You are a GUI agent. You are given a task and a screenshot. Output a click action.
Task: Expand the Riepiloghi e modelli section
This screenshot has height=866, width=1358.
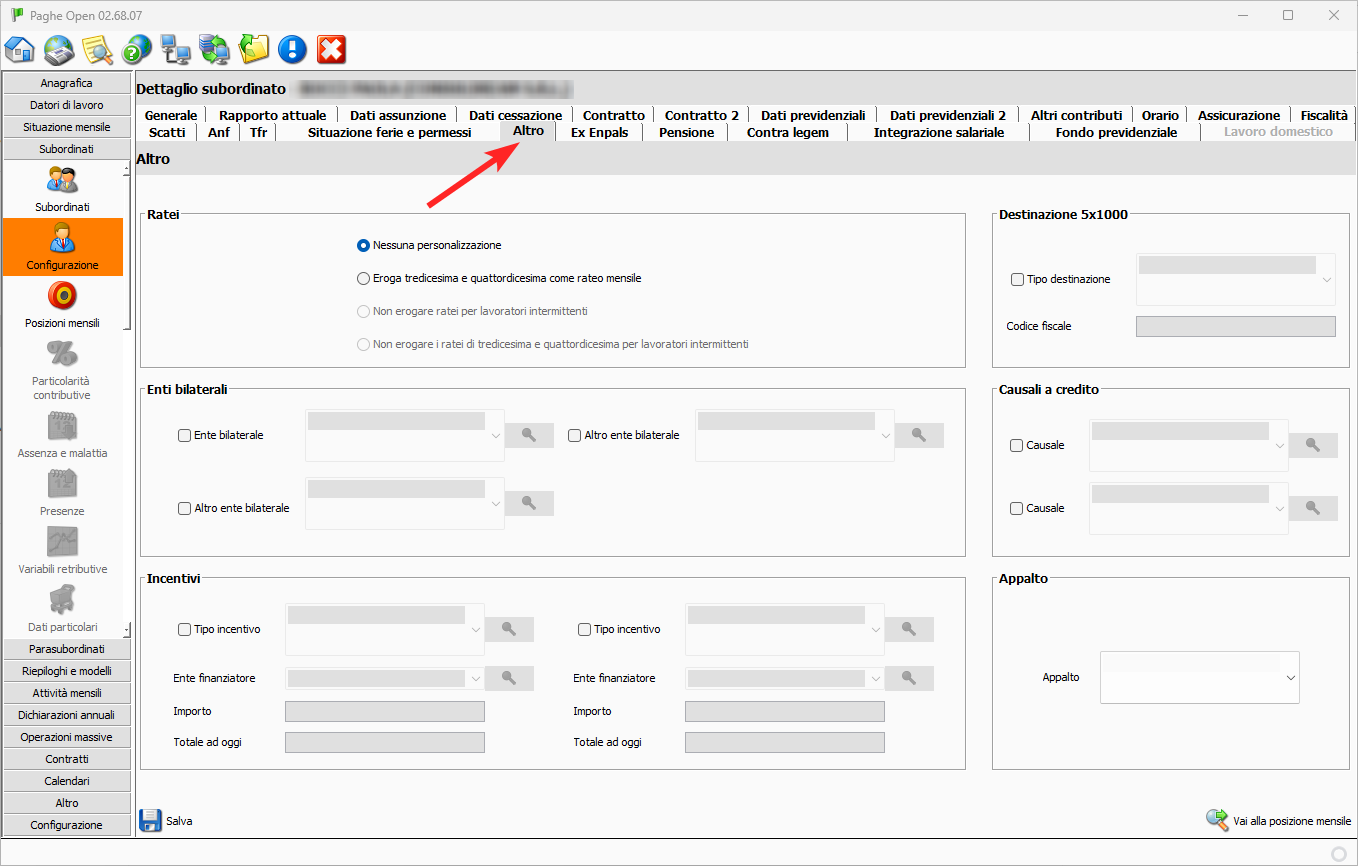[x=67, y=671]
